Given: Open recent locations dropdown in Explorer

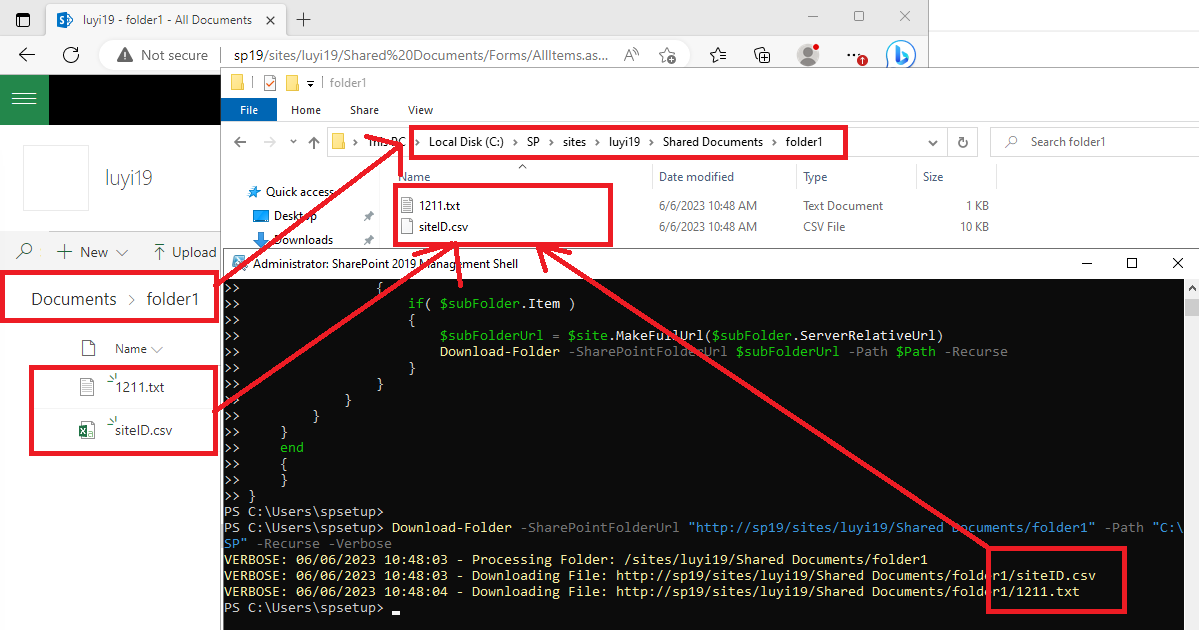Looking at the screenshot, I should [x=292, y=142].
